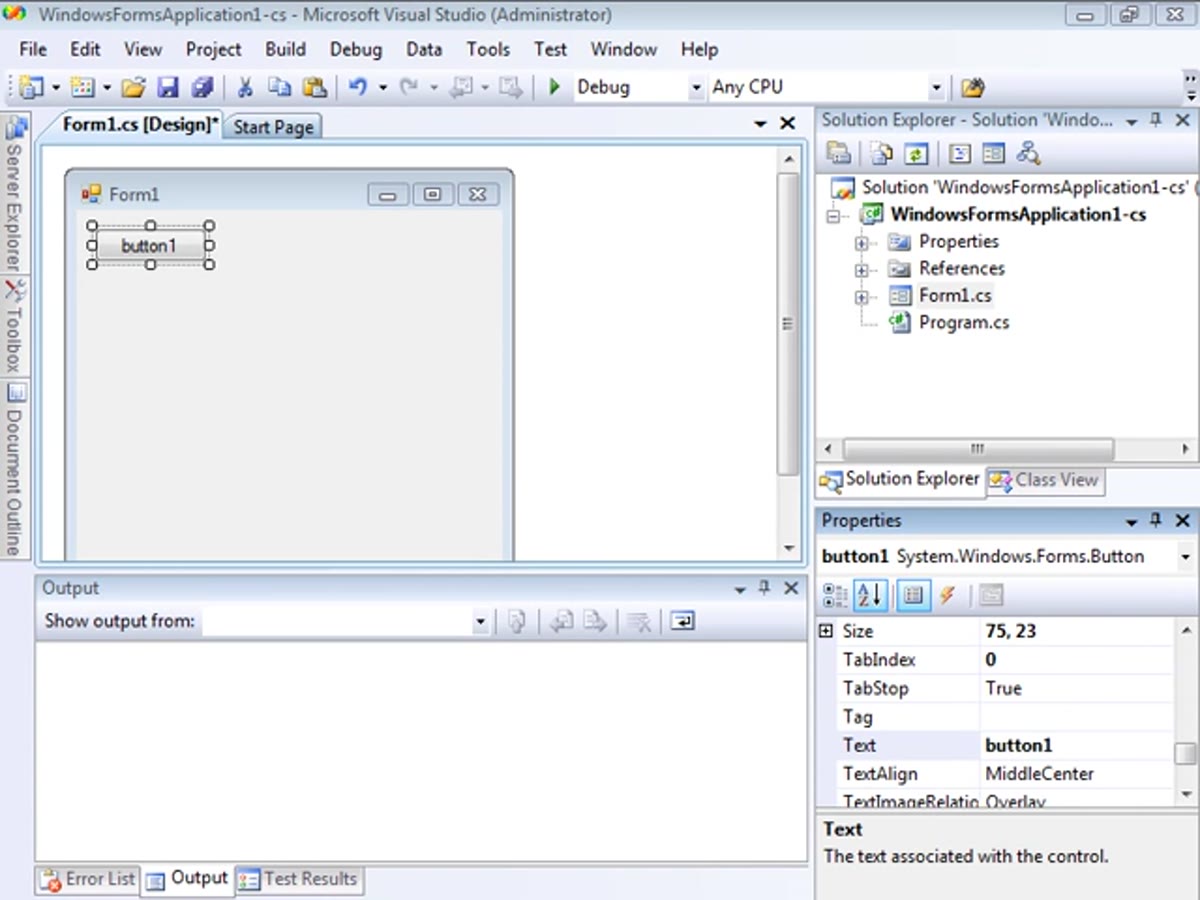Expand the Properties node in Solution Explorer
The image size is (1200, 900).
[x=861, y=242]
